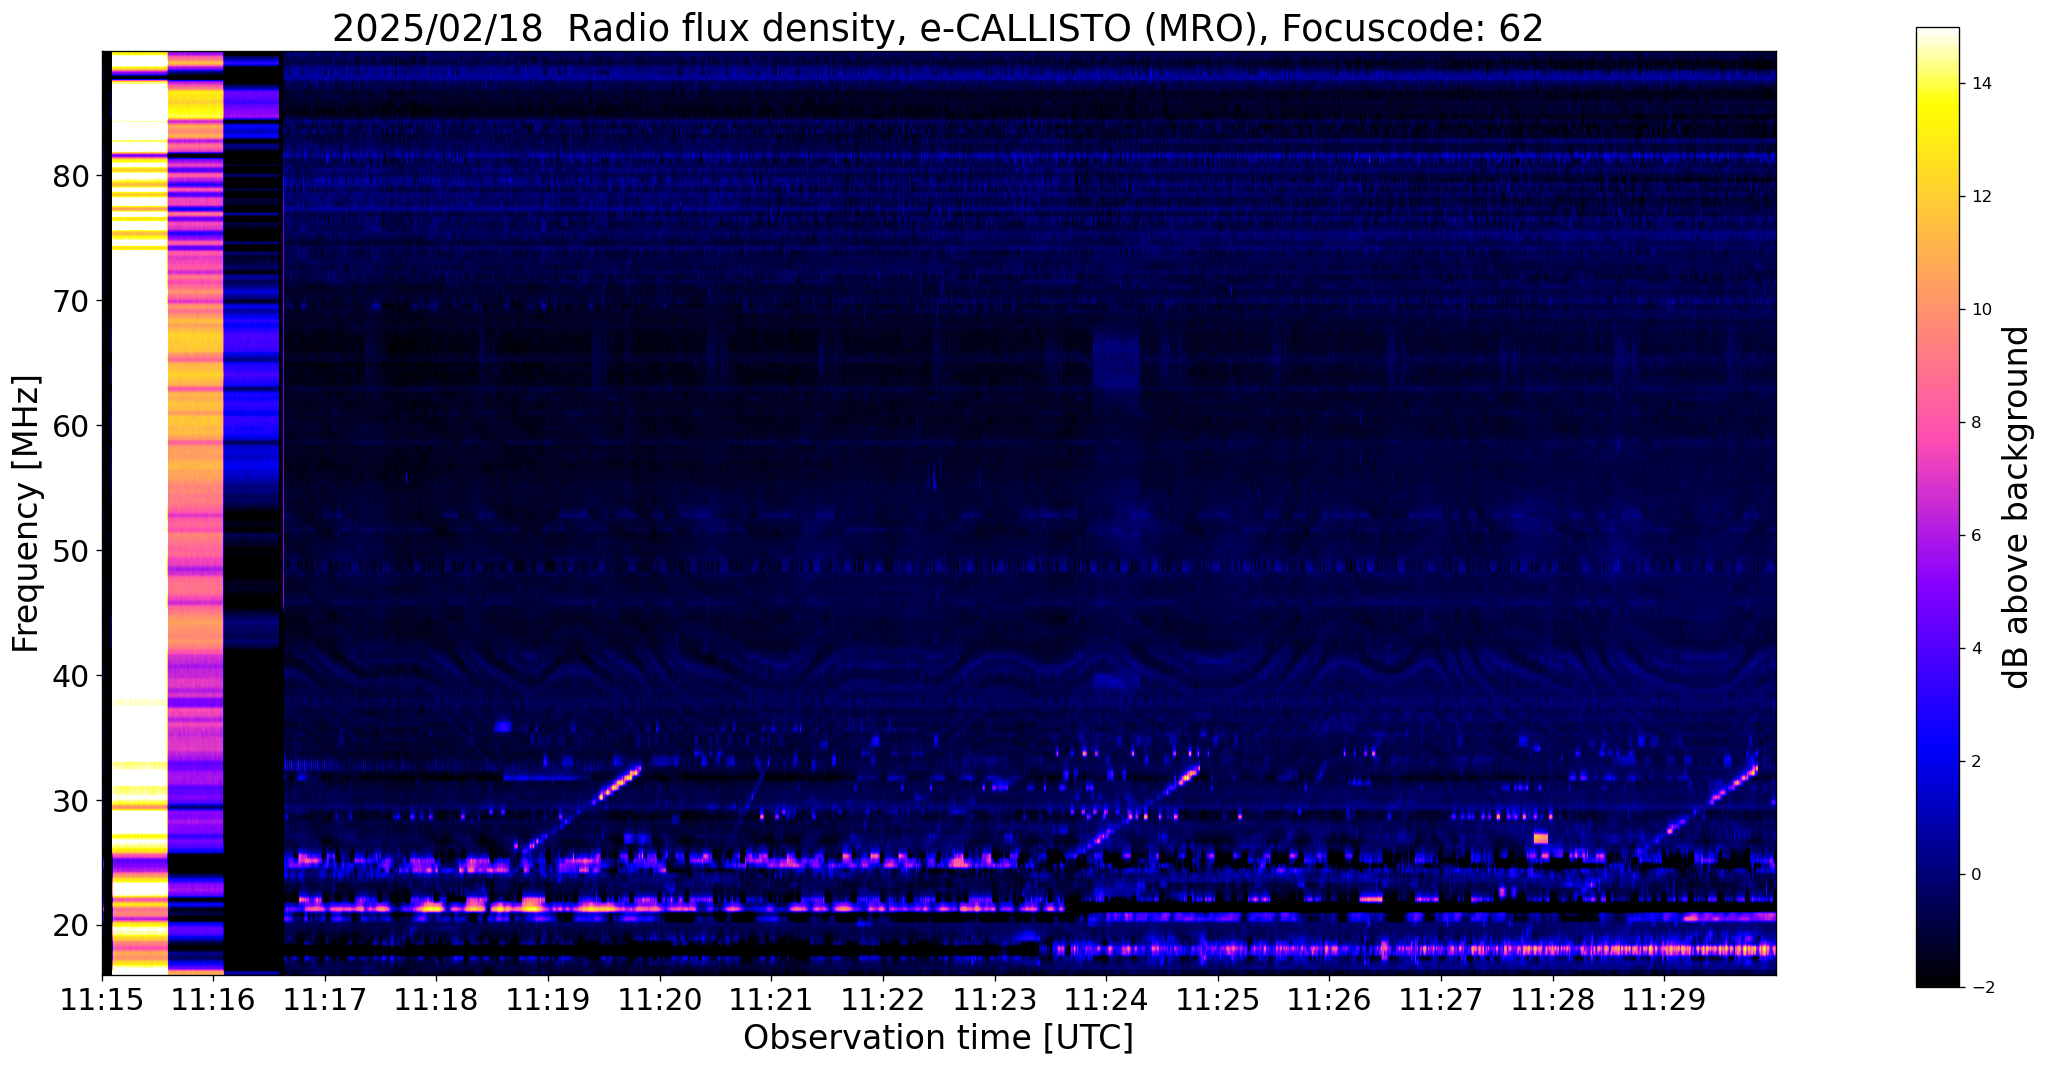Click the 80 MHz frequency tick label
Image resolution: width=2047 pixels, height=1067 pixels.
point(71,176)
